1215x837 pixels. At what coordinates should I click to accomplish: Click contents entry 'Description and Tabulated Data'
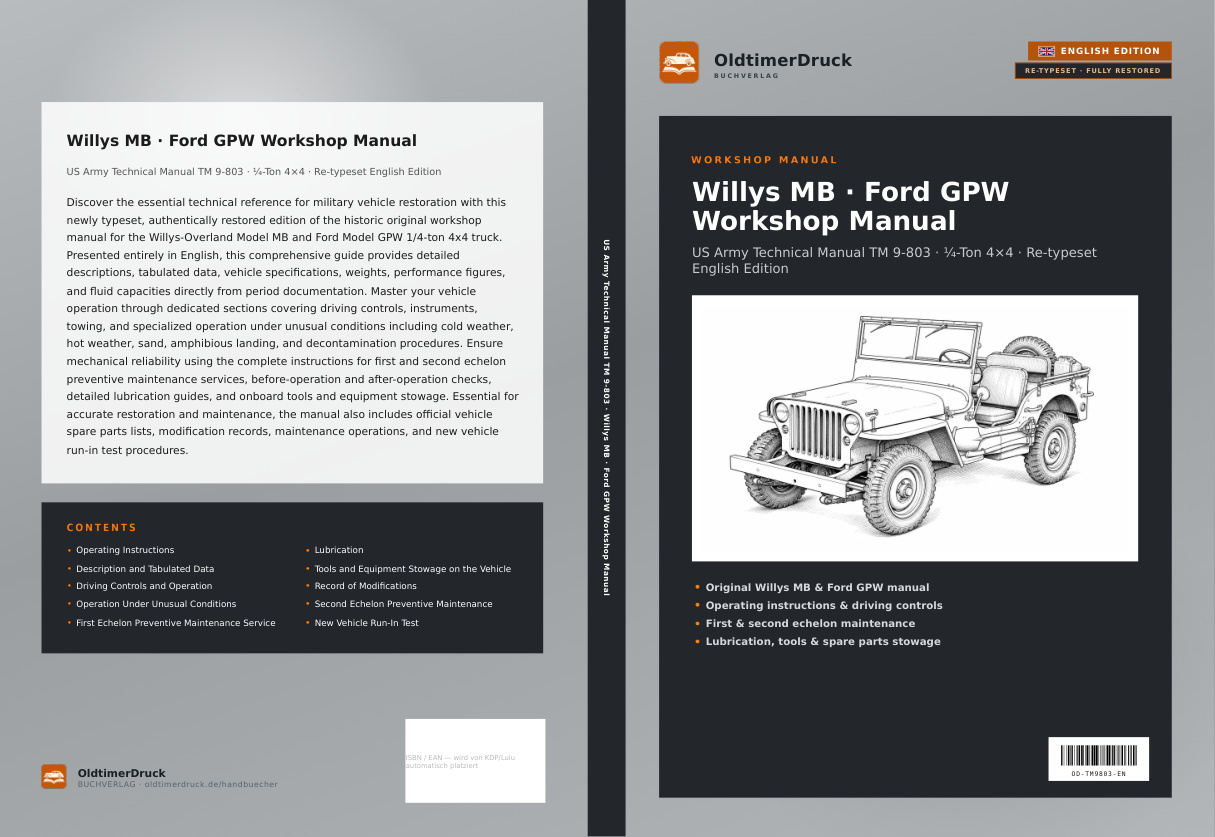pos(145,569)
